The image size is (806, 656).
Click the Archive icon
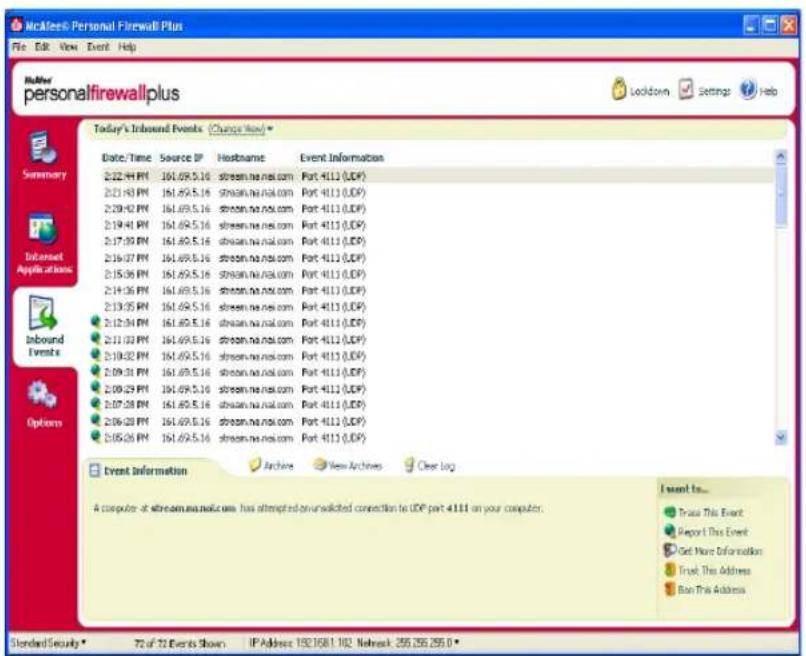[255, 465]
